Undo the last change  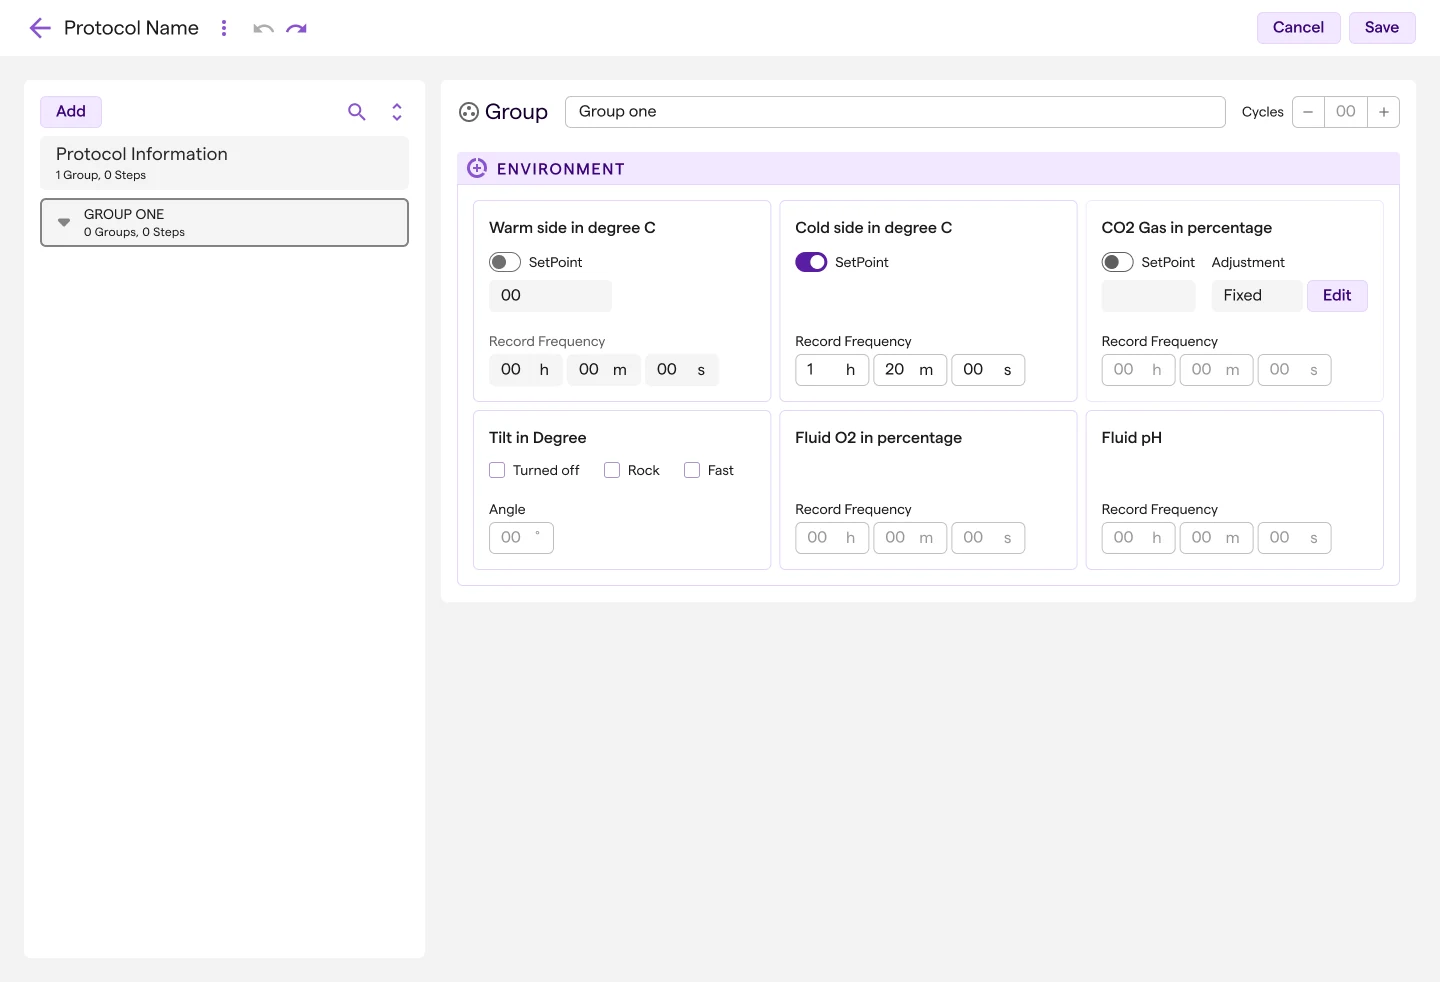pos(264,28)
